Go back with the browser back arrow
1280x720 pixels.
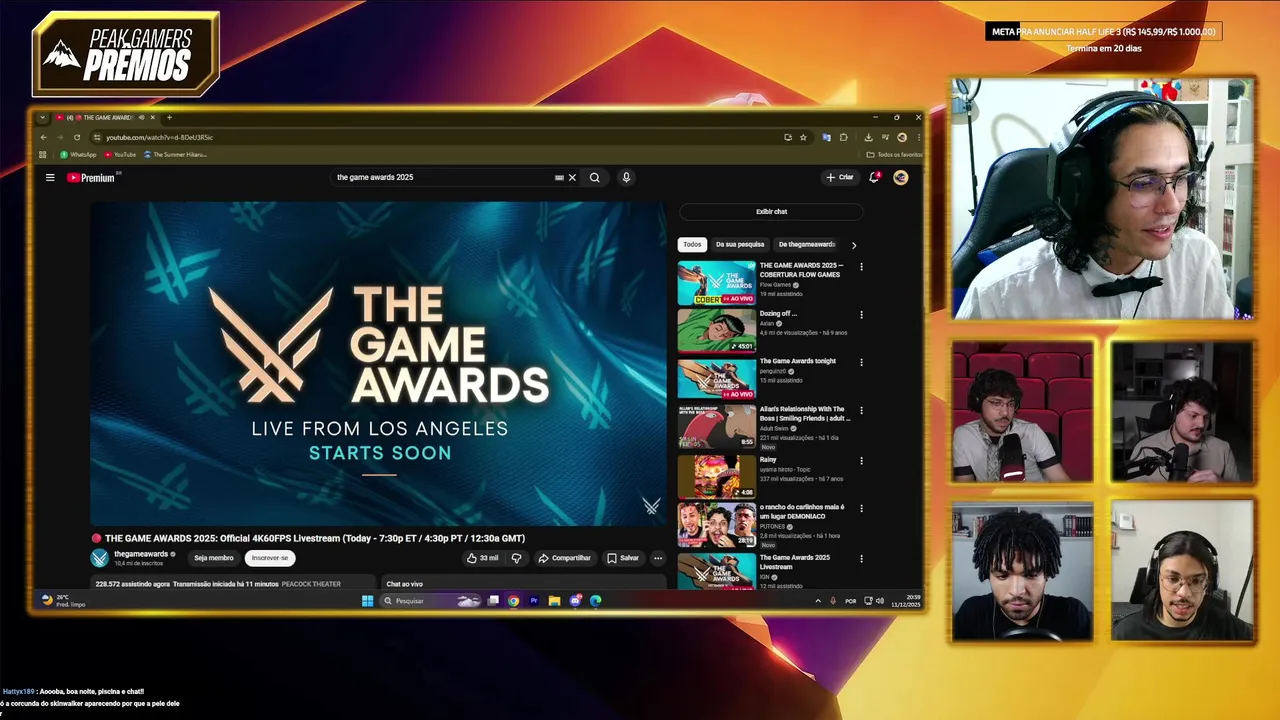coord(43,137)
